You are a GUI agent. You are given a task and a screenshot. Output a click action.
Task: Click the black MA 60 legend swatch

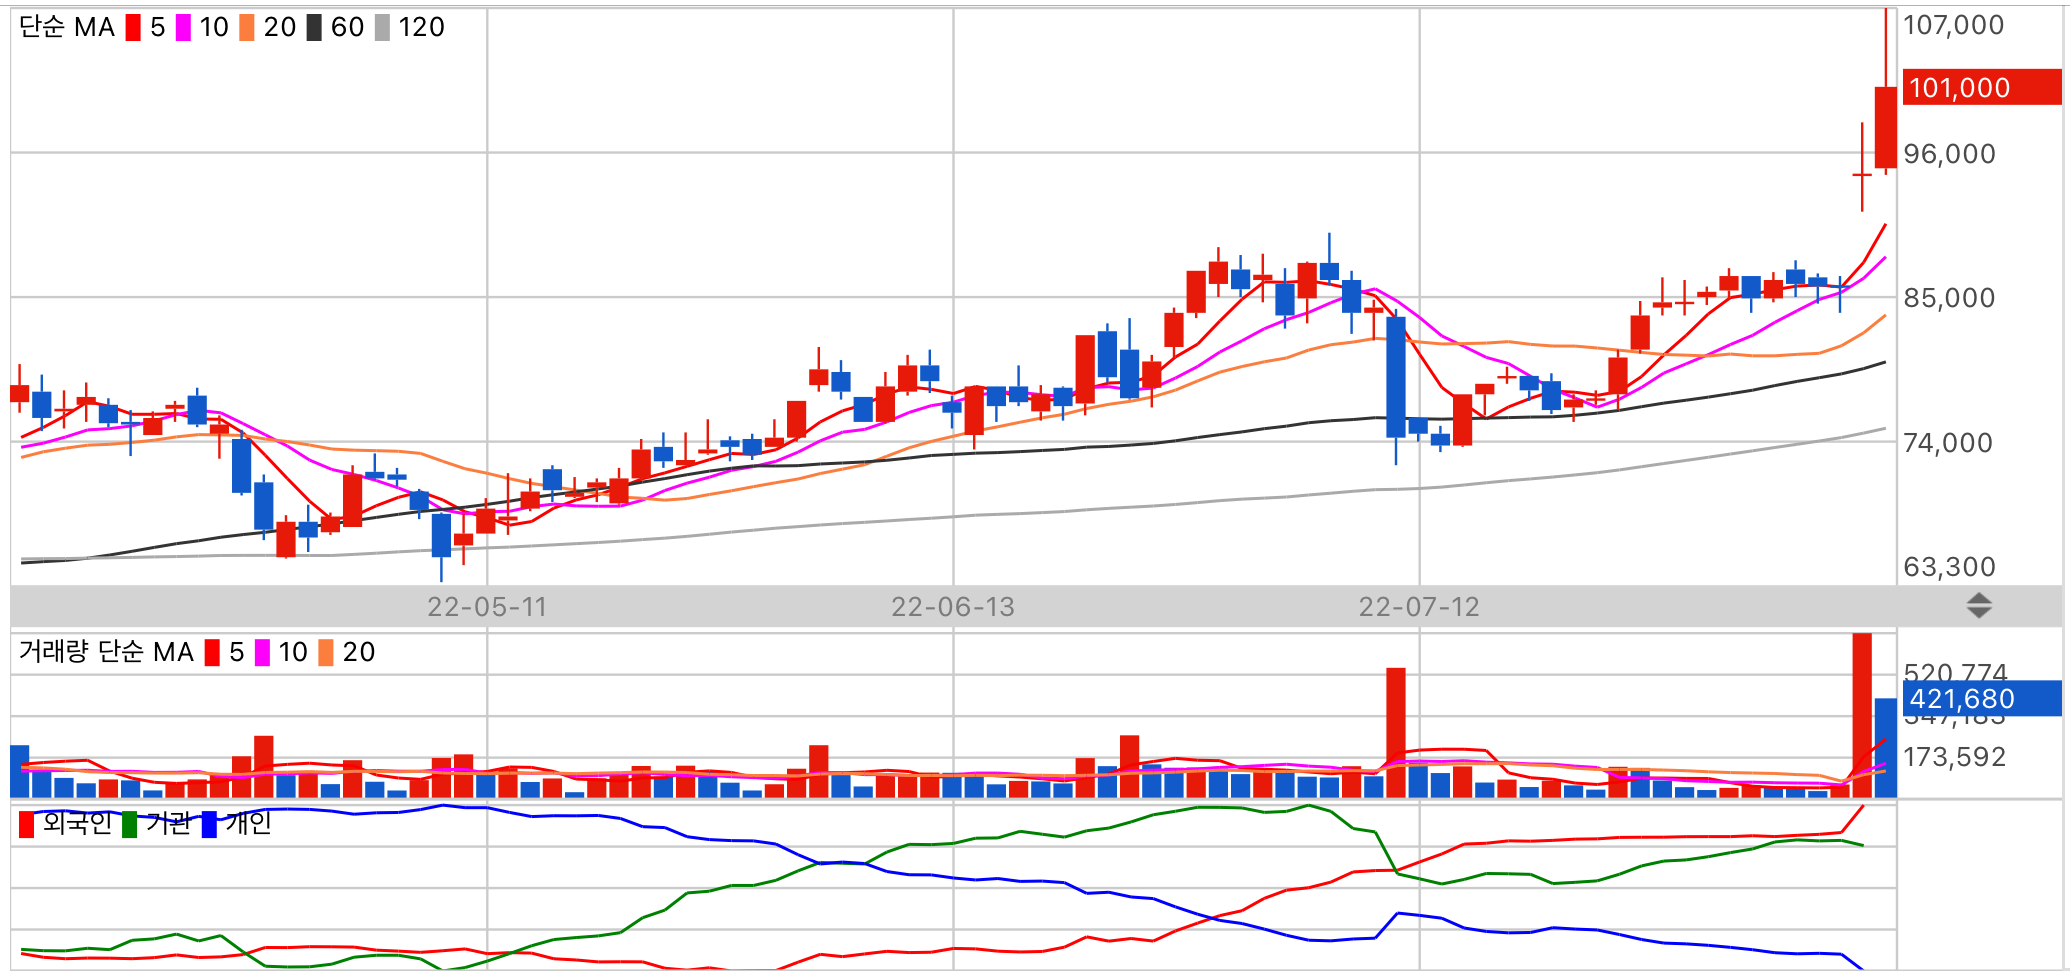click(314, 28)
